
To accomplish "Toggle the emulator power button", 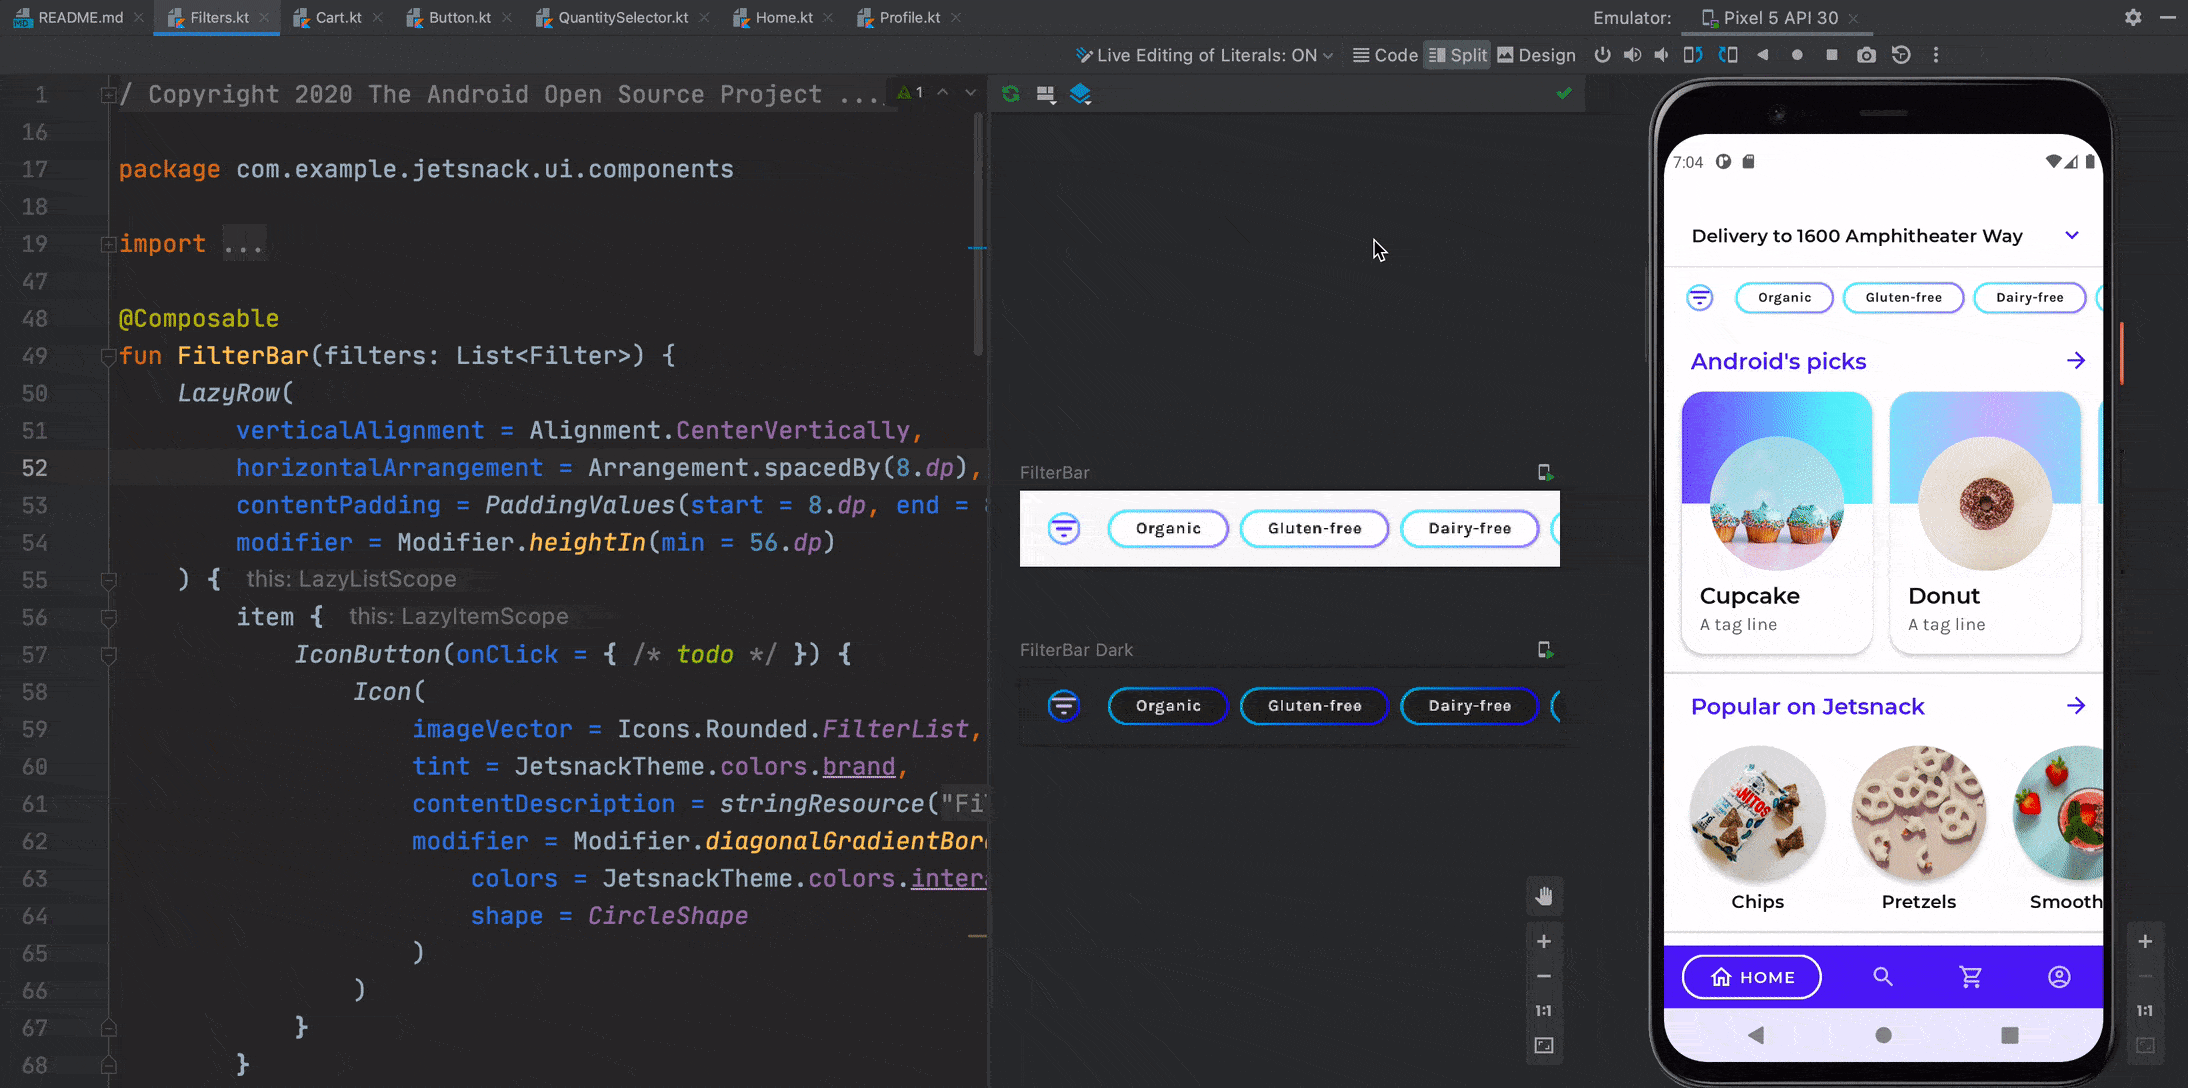I will pos(1603,54).
